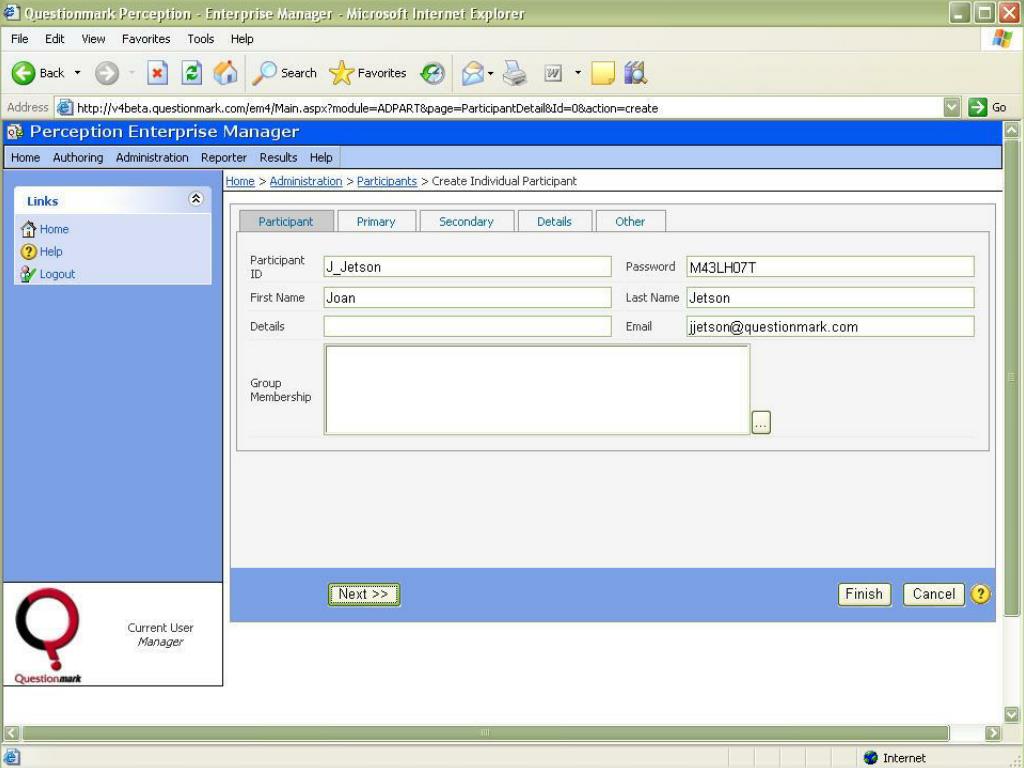Click the Print icon

point(515,73)
